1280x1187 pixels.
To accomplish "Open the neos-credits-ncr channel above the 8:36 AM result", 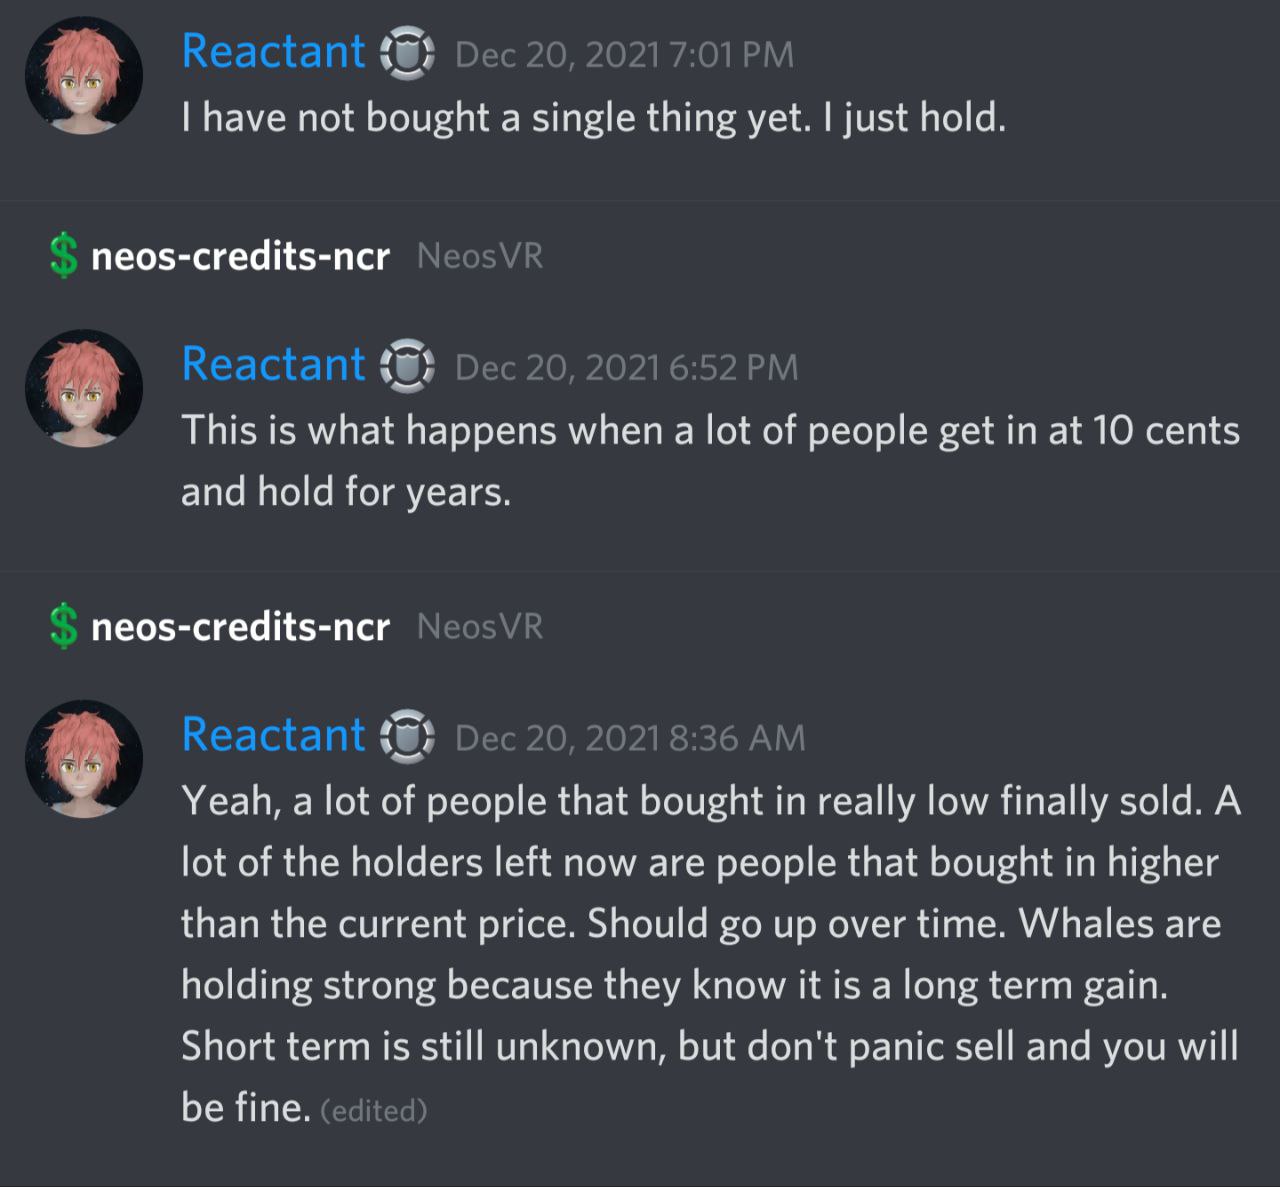I will coord(240,628).
